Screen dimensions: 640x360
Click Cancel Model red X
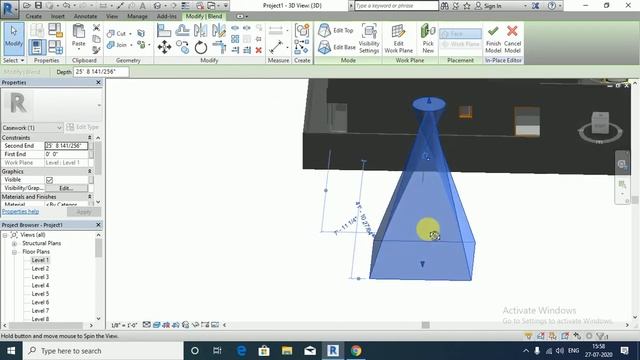(x=512, y=38)
